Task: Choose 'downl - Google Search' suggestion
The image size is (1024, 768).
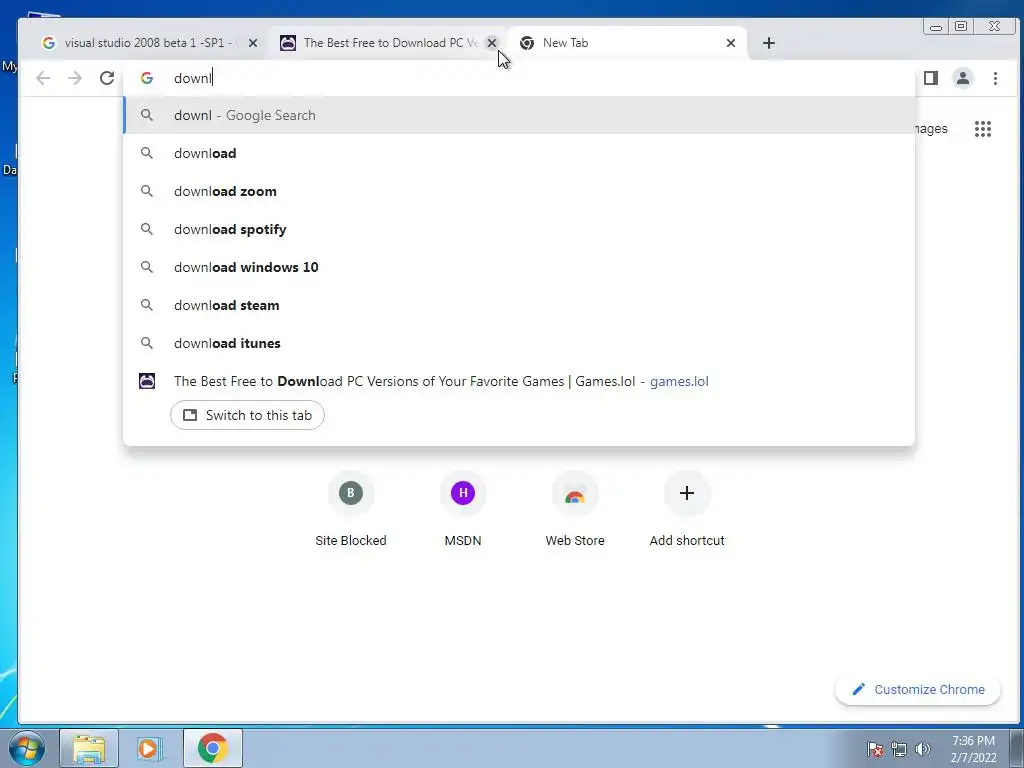Action: (x=519, y=116)
